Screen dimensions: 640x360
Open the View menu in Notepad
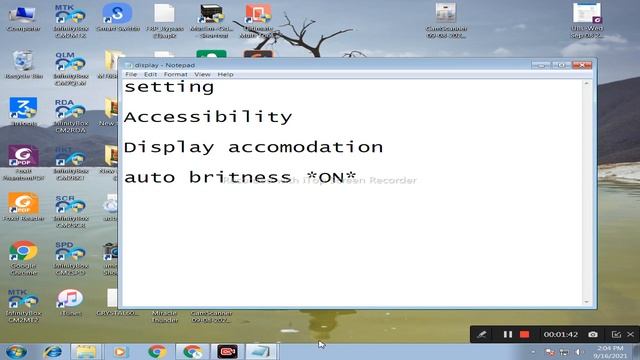click(x=202, y=74)
